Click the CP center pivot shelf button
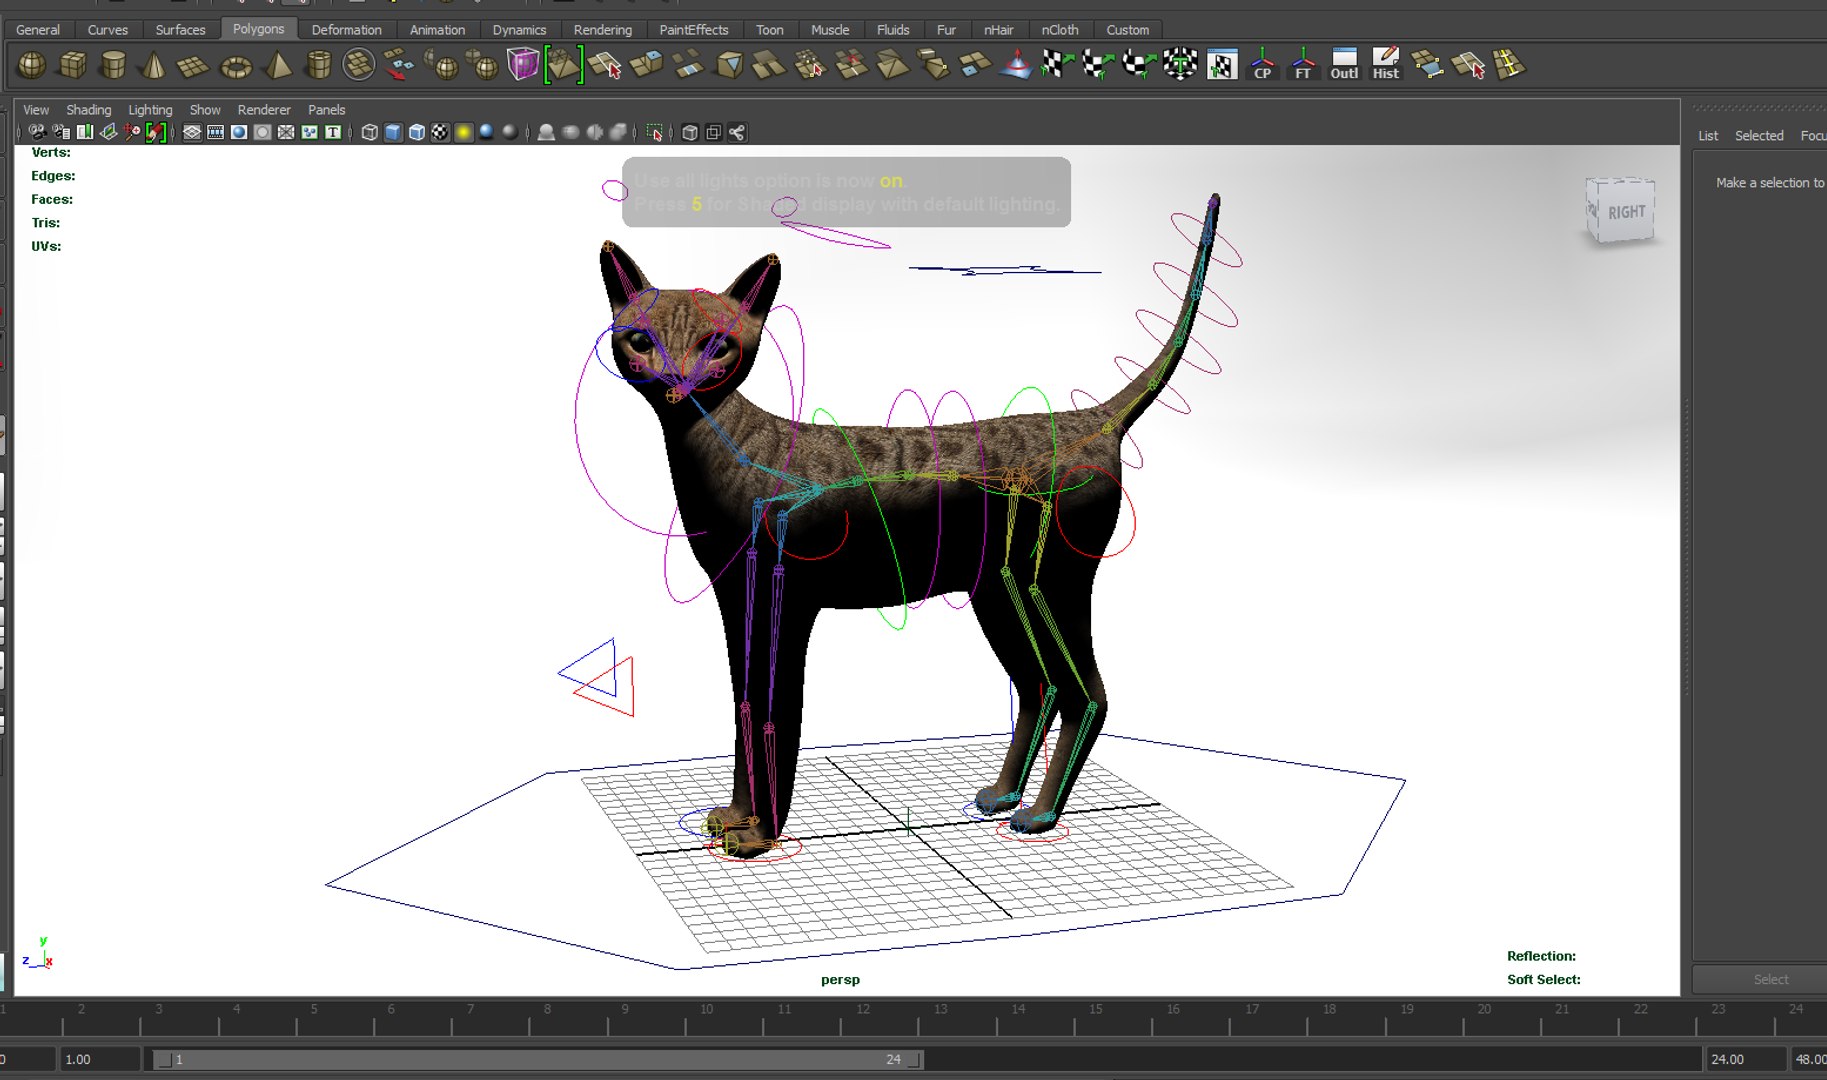 click(1262, 65)
